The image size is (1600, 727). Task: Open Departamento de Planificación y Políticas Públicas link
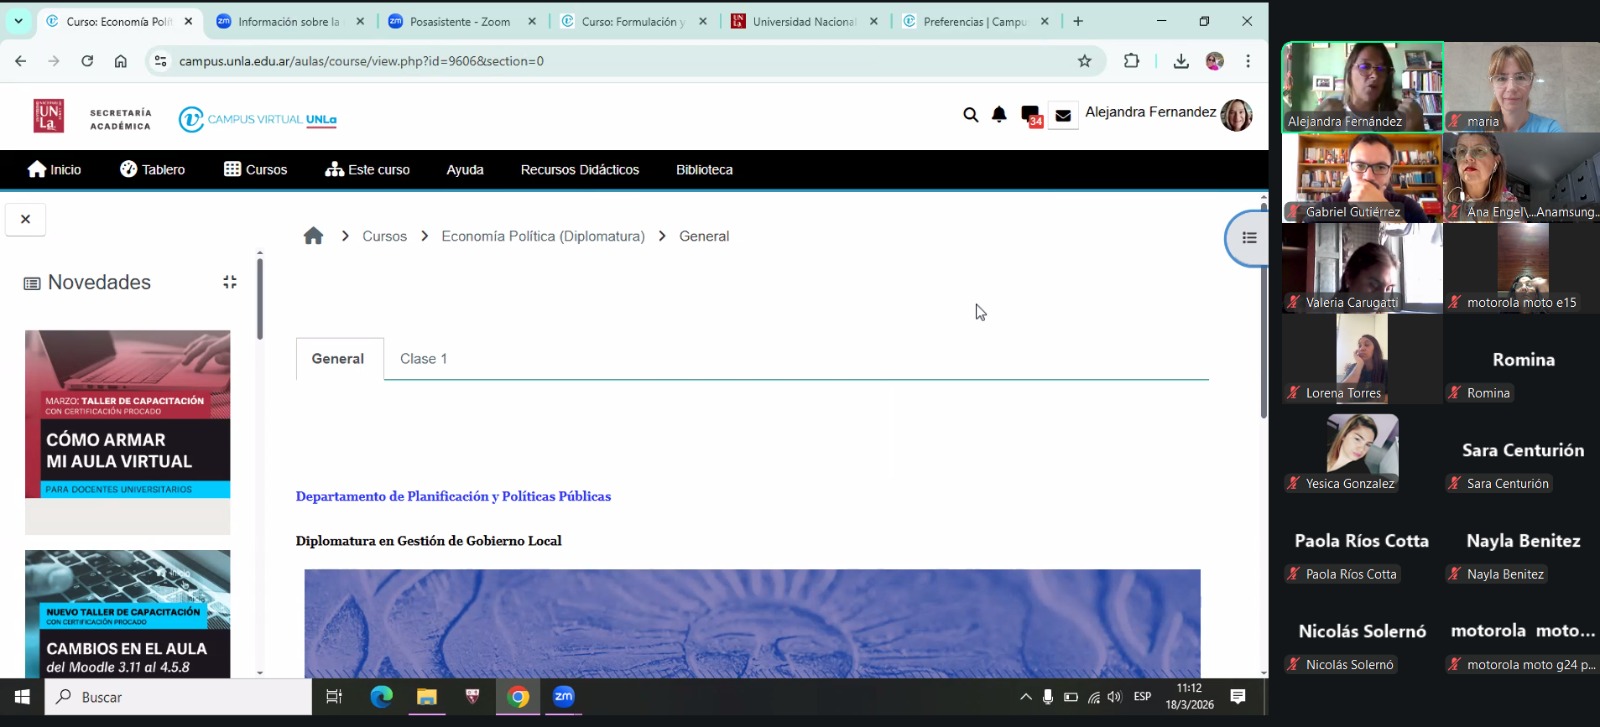click(x=453, y=496)
